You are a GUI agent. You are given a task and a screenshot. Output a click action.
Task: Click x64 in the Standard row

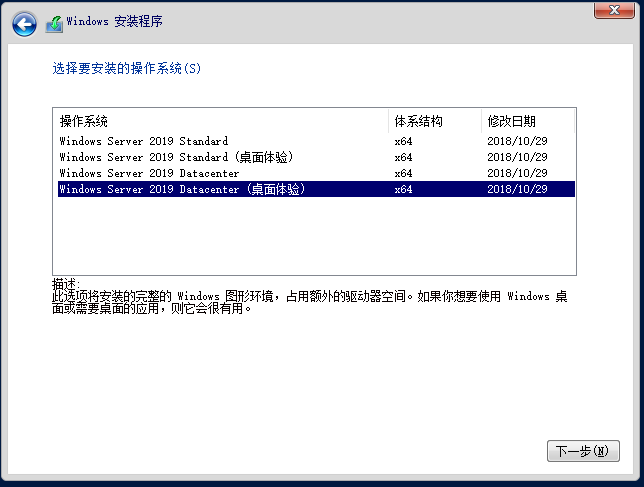403,141
